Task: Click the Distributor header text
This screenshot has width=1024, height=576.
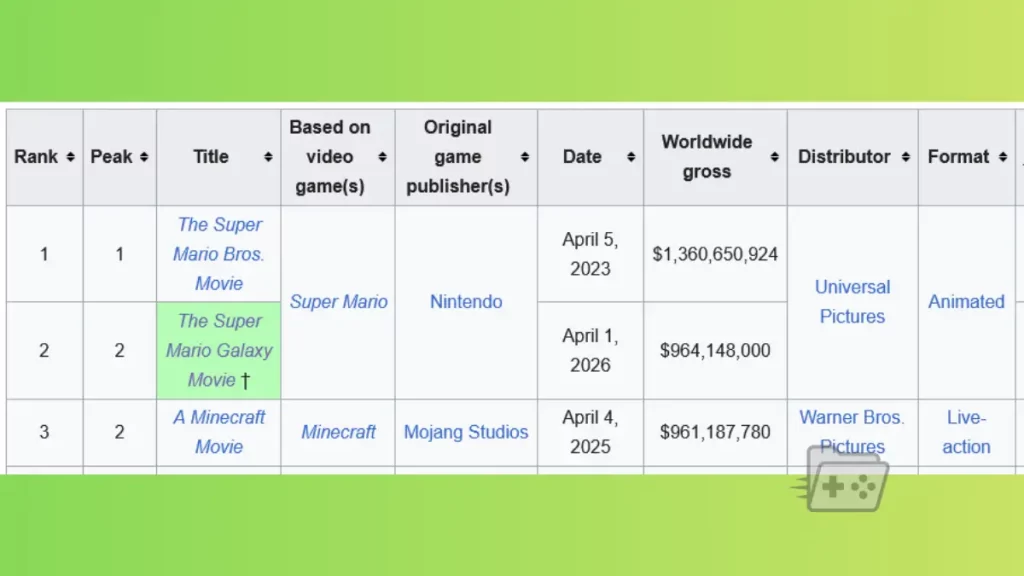Action: 844,157
